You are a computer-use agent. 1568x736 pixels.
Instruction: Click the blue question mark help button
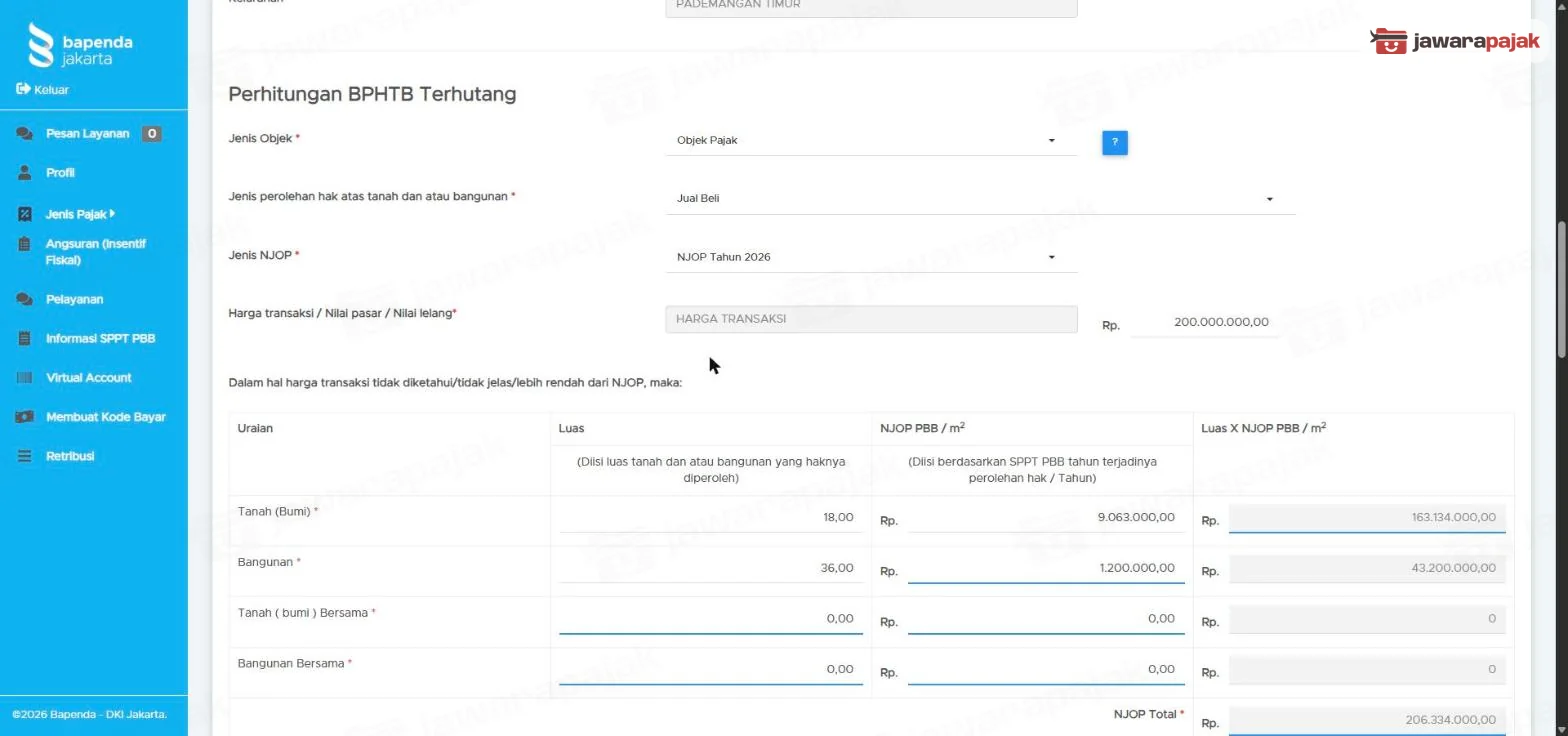point(1115,143)
